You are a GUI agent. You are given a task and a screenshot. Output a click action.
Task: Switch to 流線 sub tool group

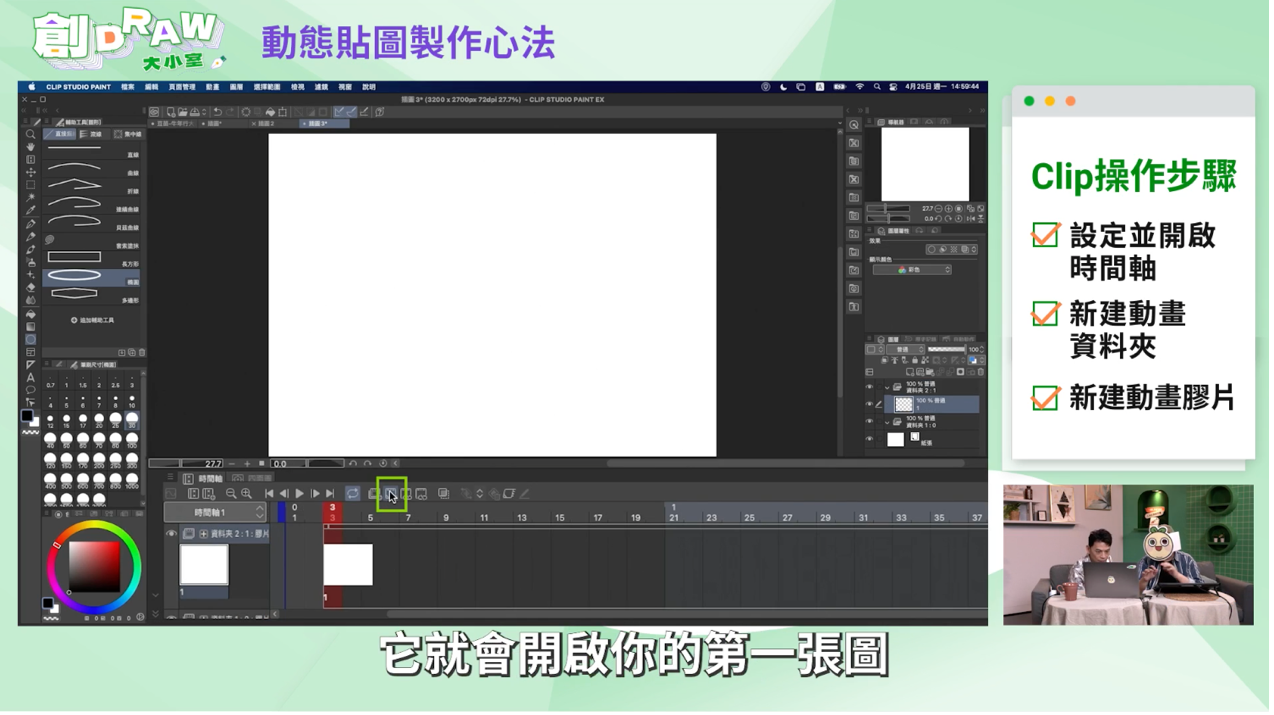(x=95, y=134)
